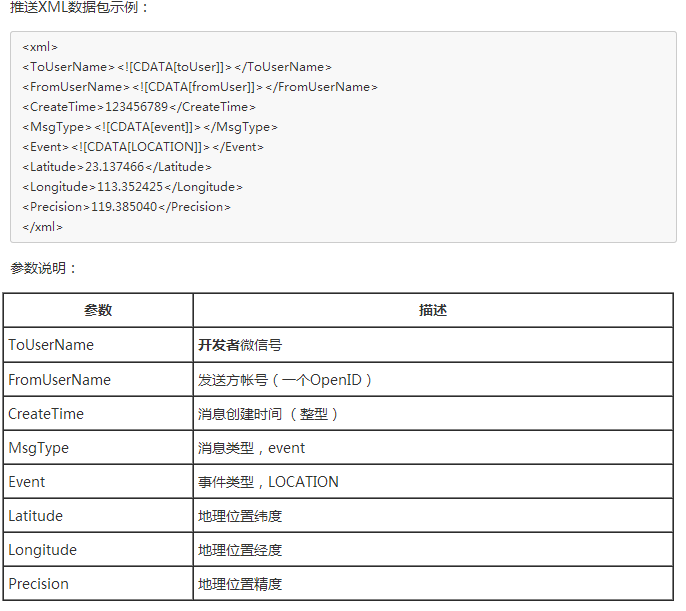Select the 发送方帐号 OpenID description cell
Viewport: 686px width, 611px height.
[285, 380]
